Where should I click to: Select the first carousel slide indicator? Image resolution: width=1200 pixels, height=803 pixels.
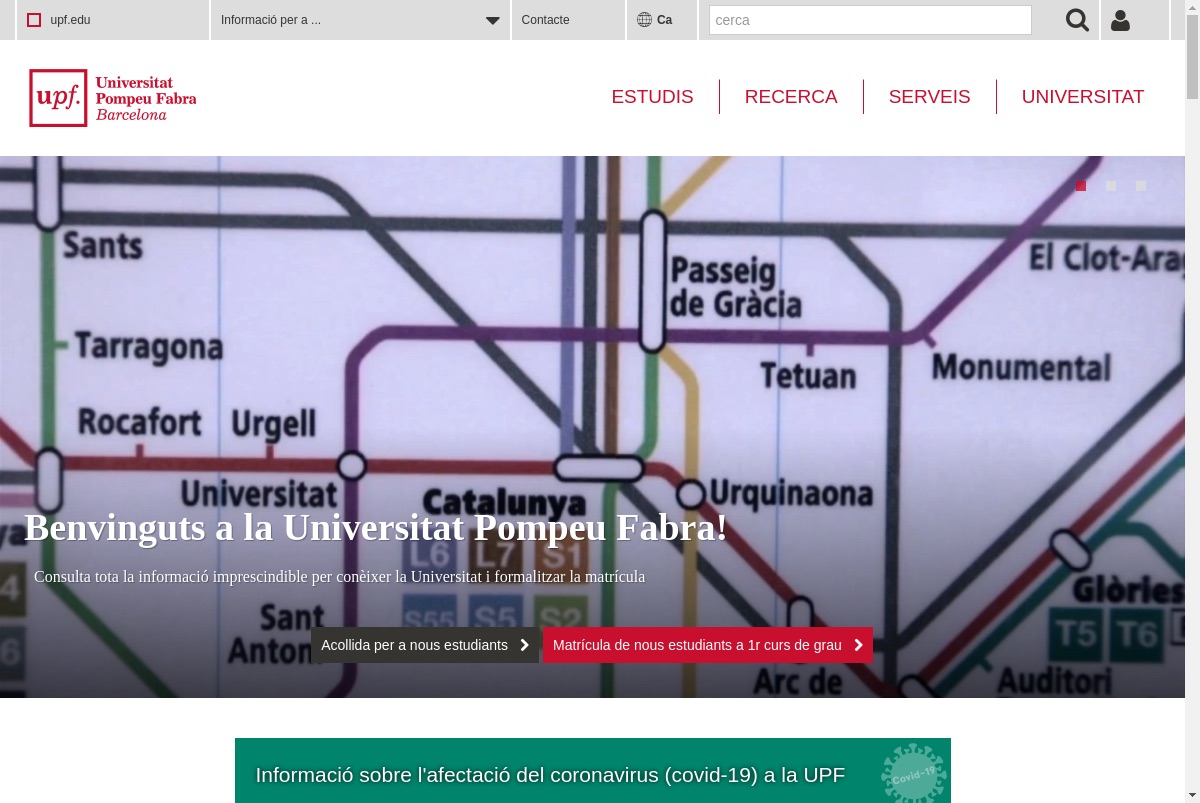[1081, 186]
